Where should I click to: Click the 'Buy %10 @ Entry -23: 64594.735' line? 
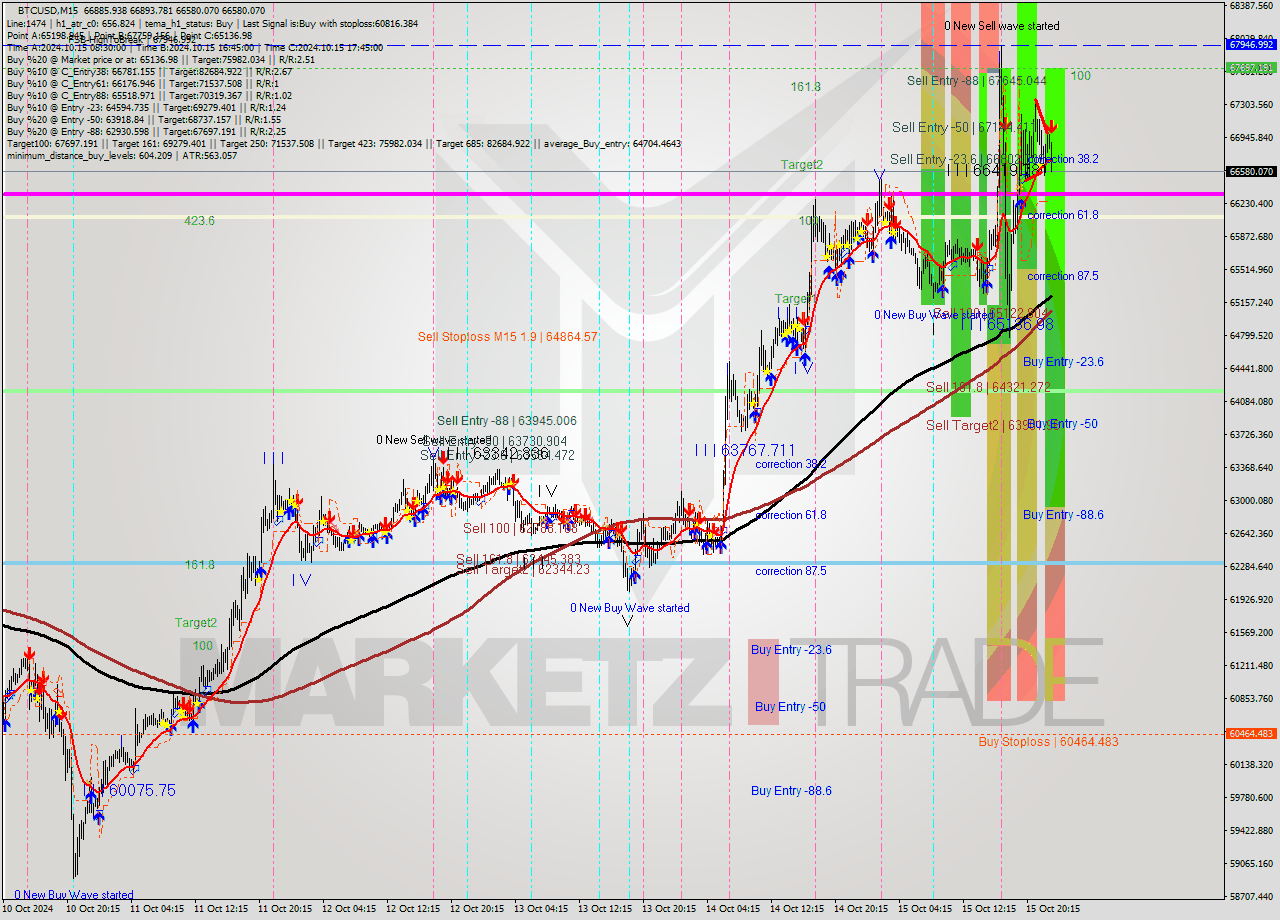pos(146,108)
